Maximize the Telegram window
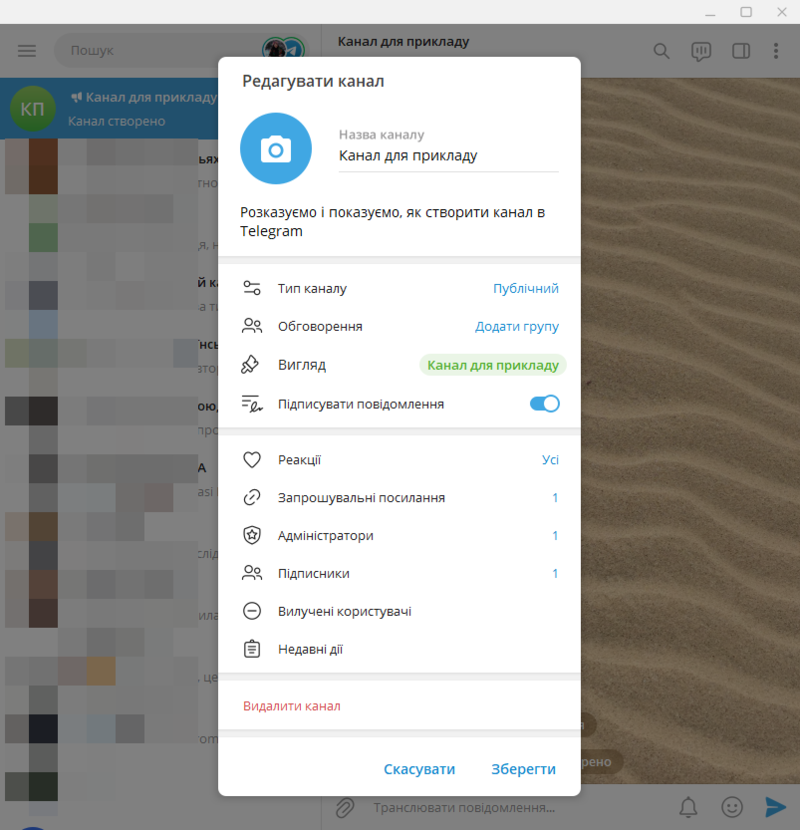 click(746, 12)
